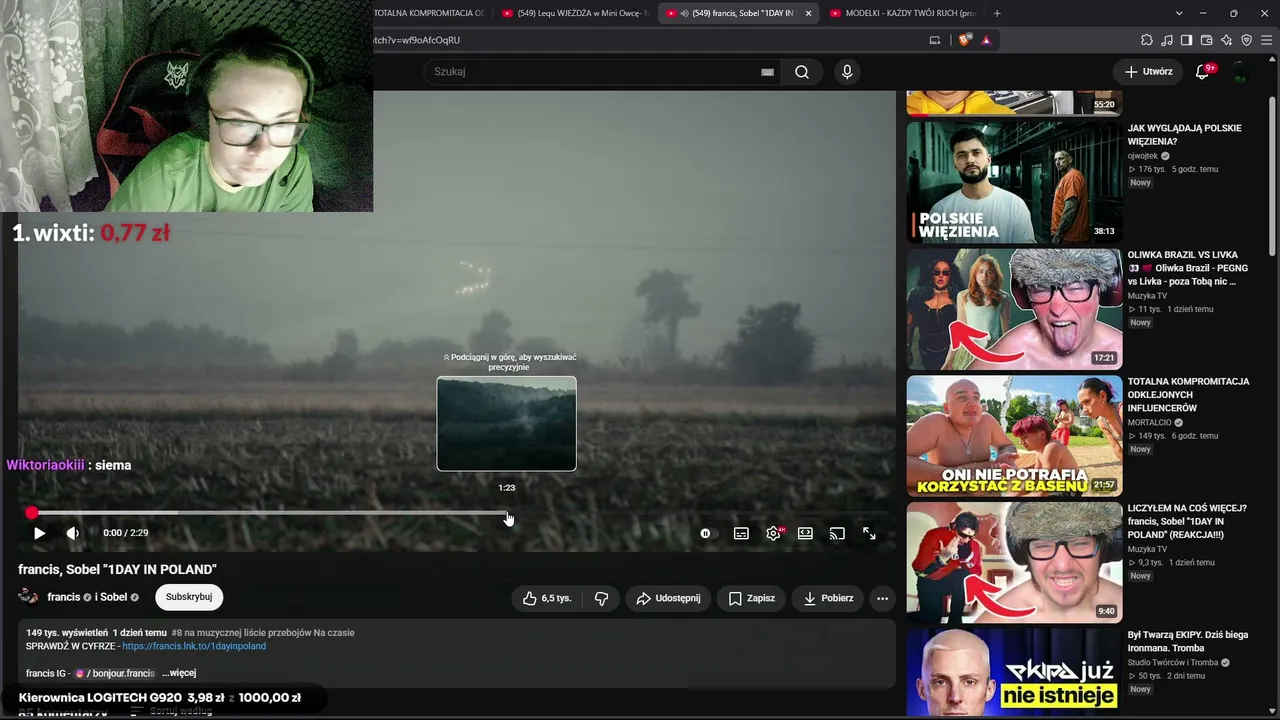The image size is (1280, 720).
Task: Open the YouTube account avatar menu
Action: (x=1240, y=72)
